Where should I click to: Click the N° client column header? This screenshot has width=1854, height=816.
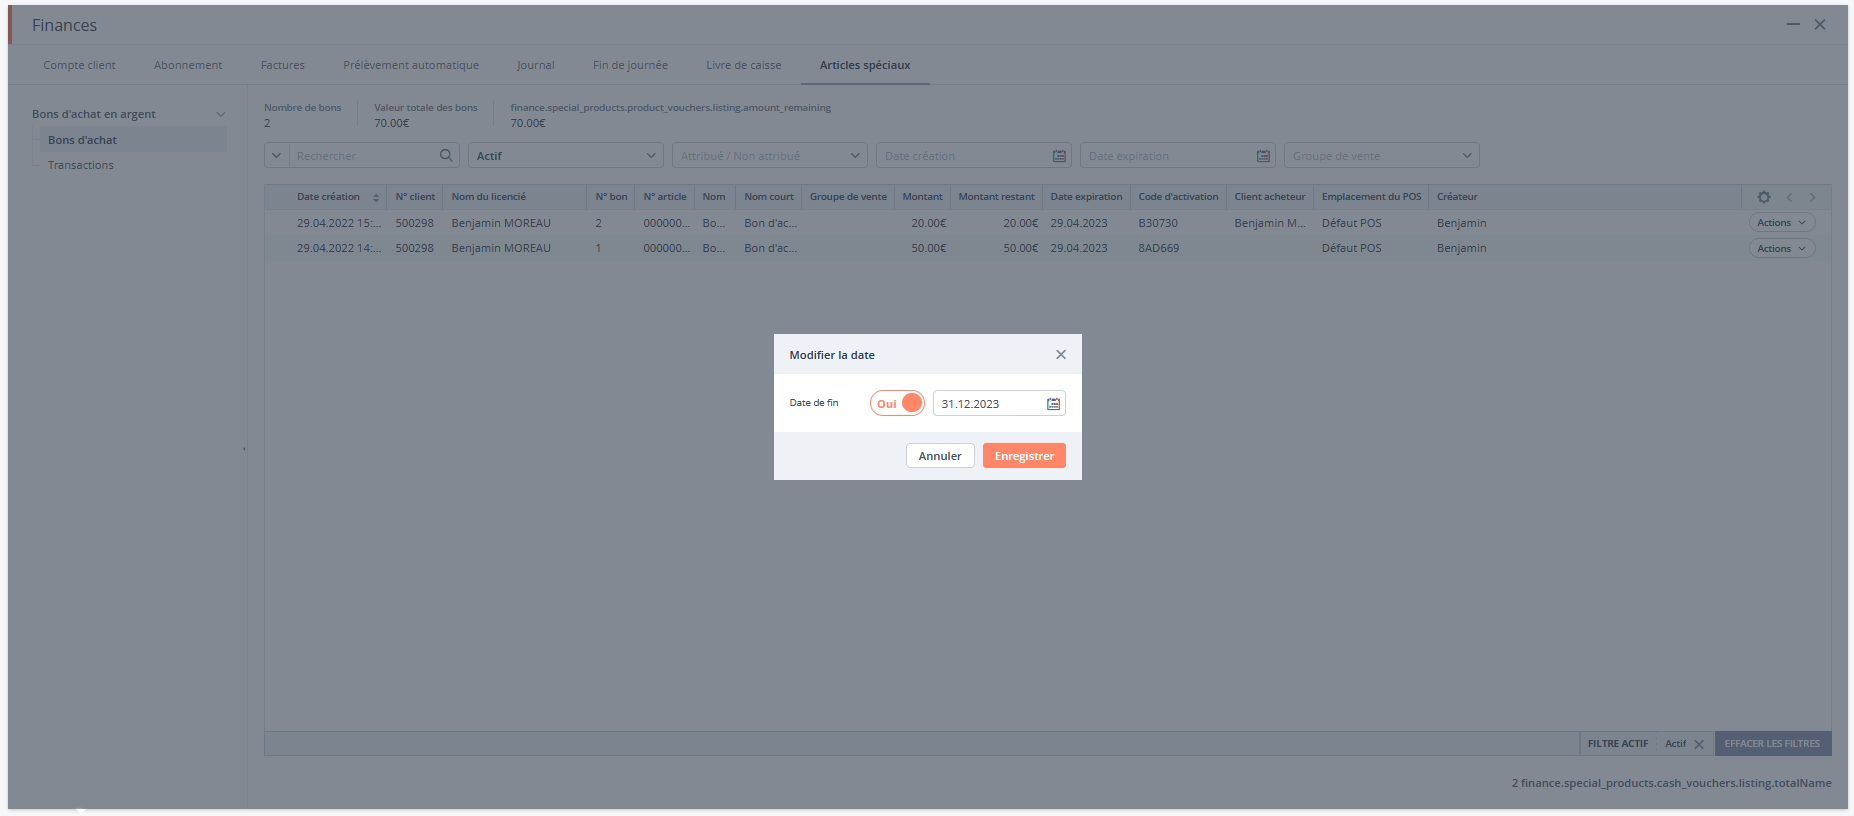[415, 197]
